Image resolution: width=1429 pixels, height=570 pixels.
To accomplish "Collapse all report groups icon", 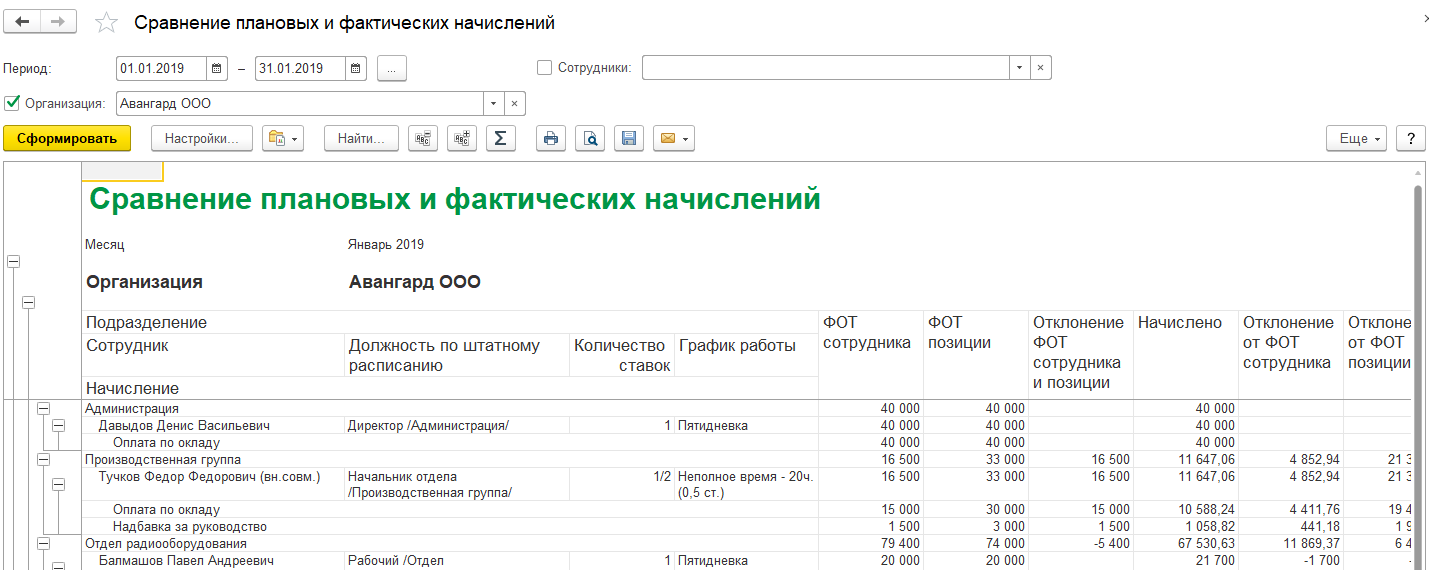I will (424, 139).
